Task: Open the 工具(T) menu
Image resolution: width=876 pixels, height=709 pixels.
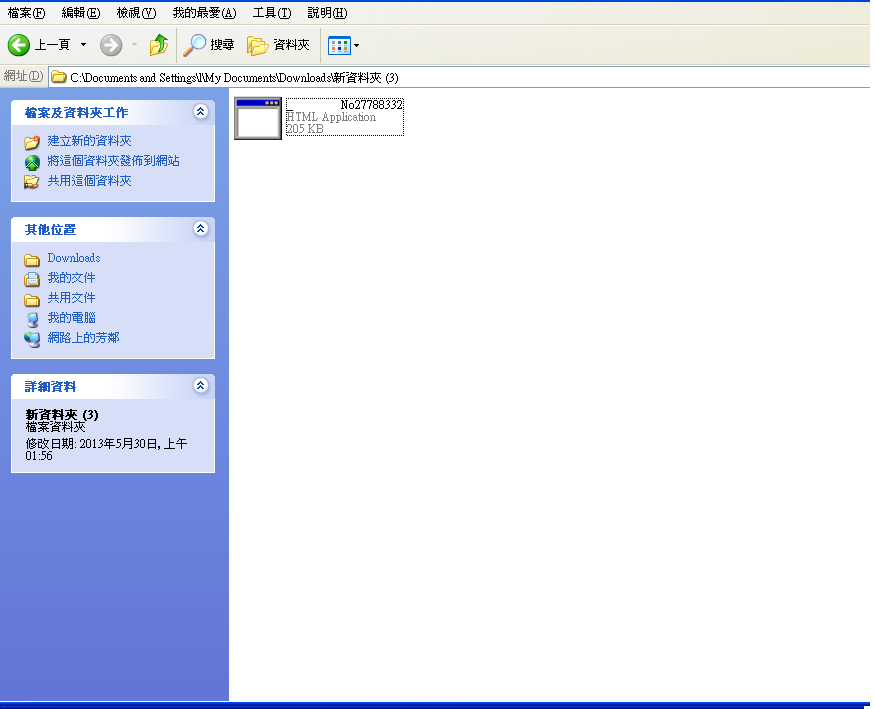Action: (272, 12)
